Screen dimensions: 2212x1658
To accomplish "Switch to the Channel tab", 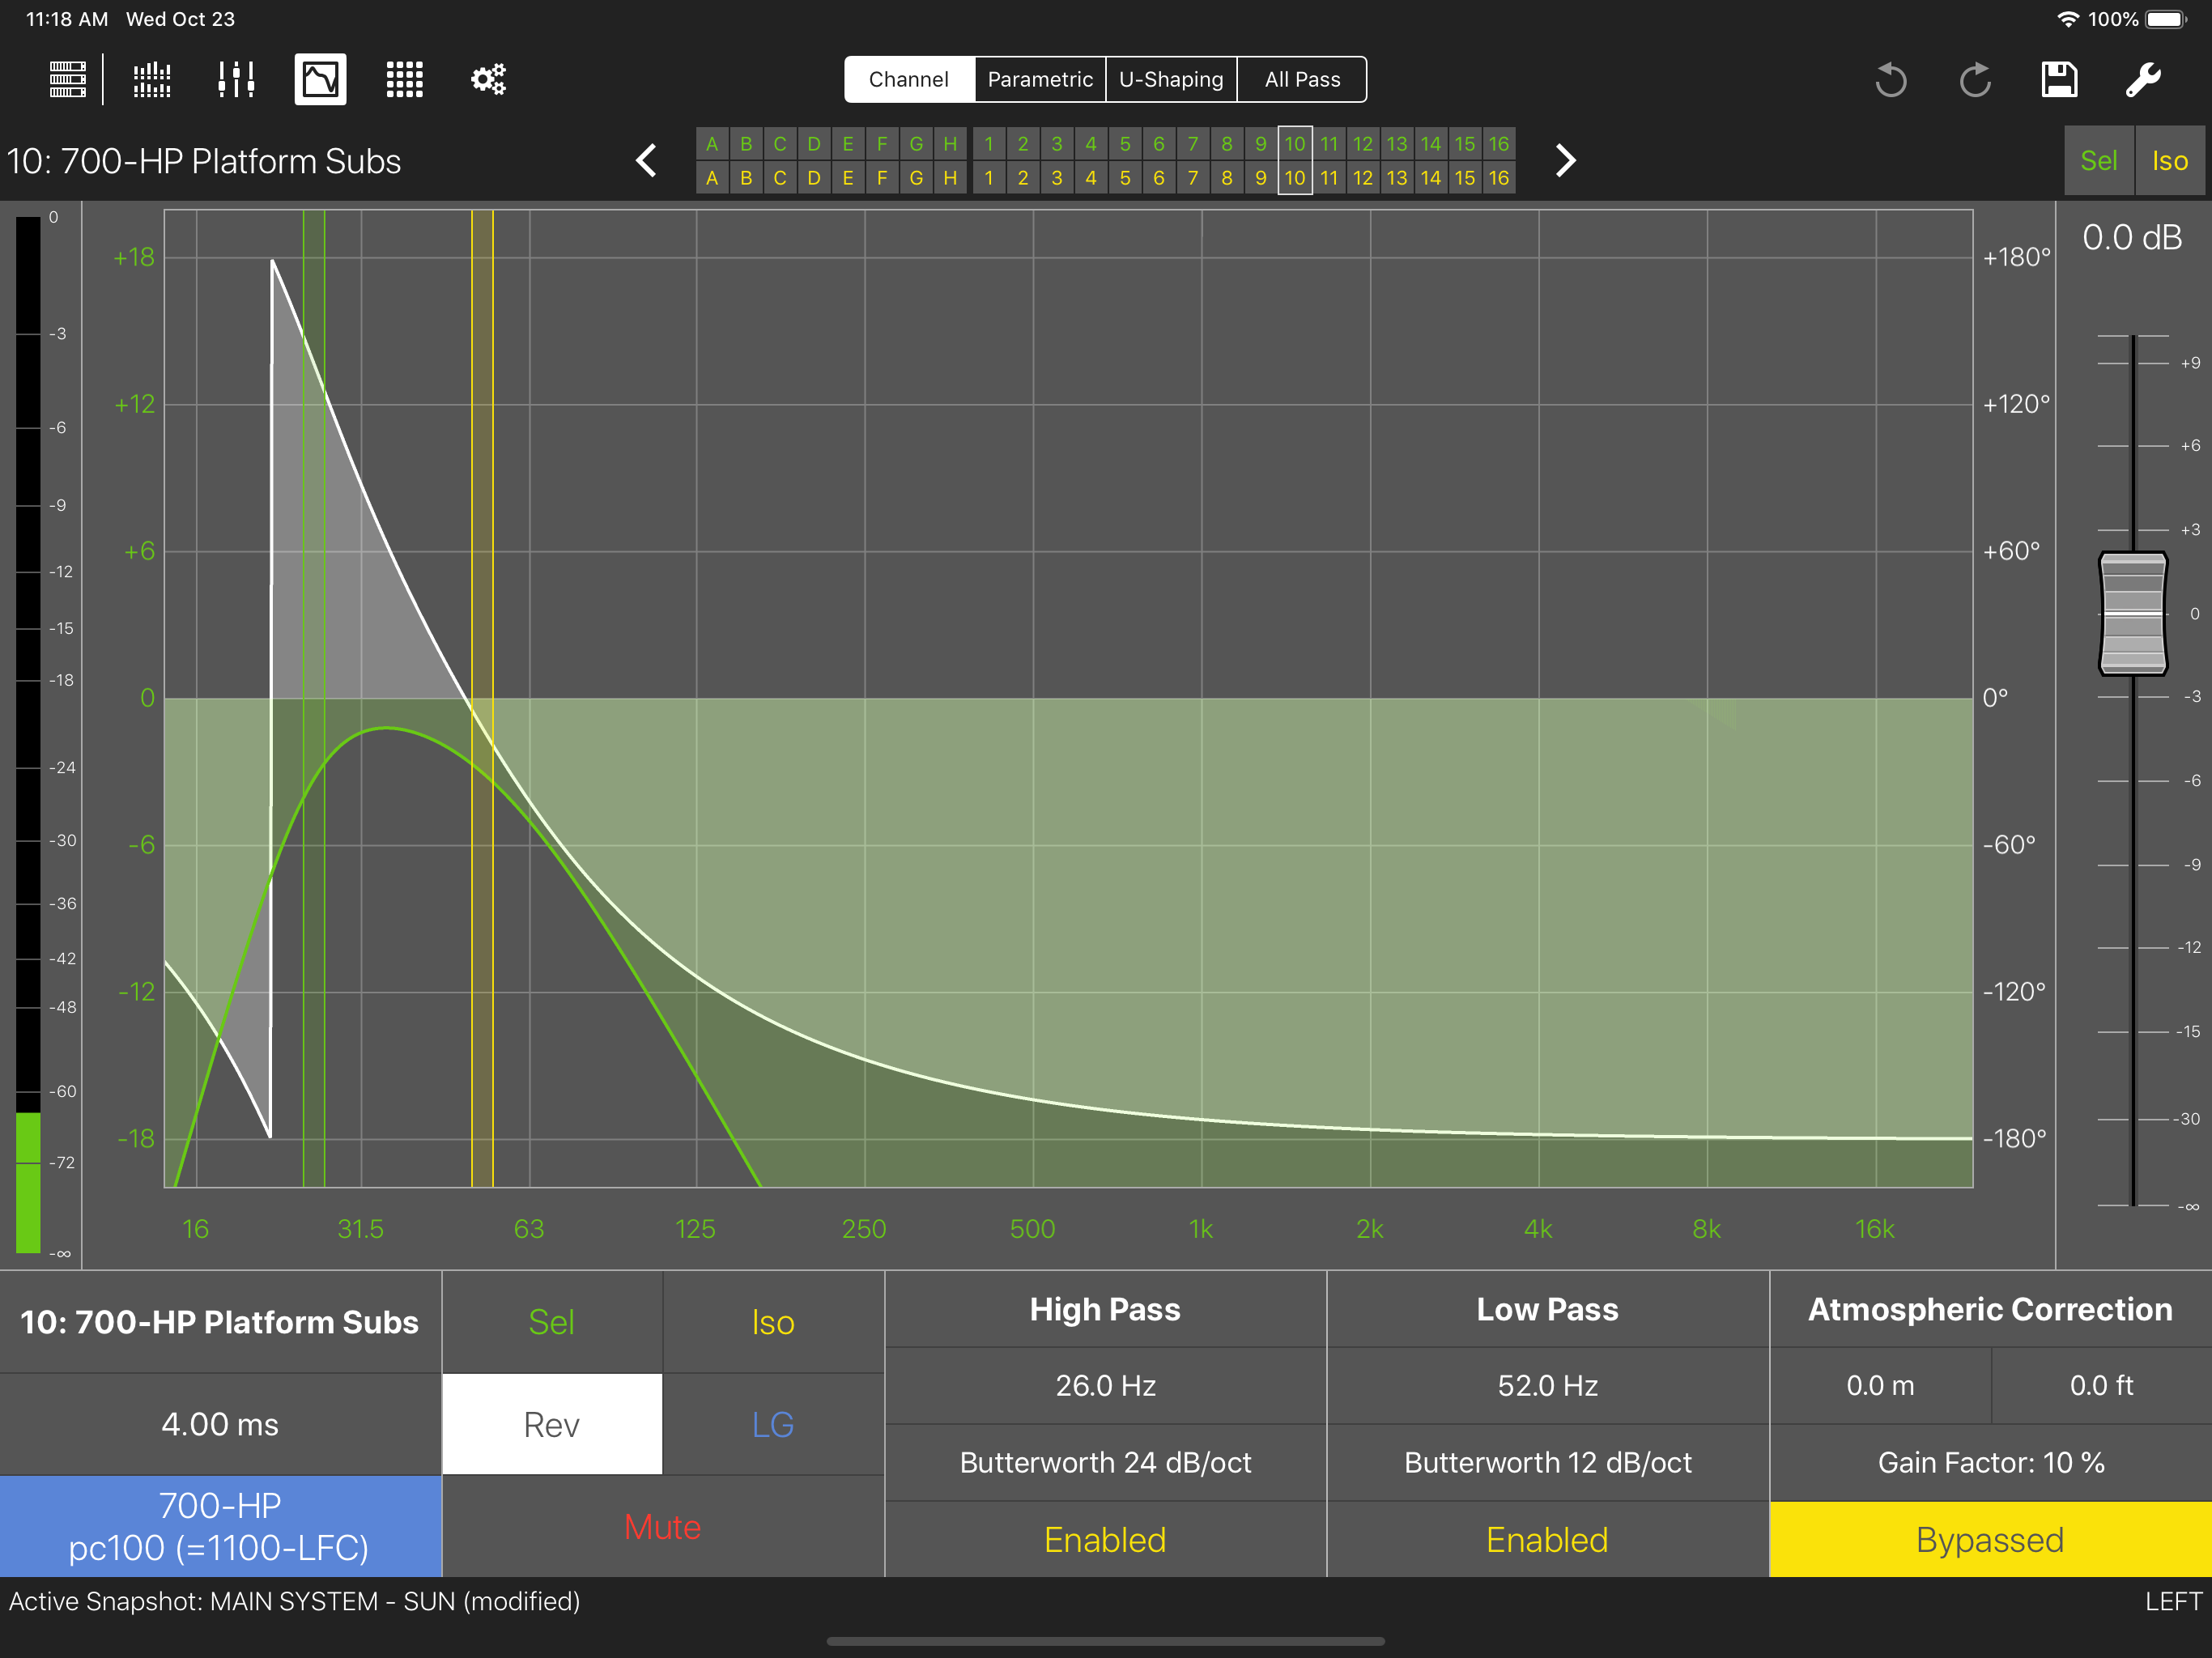I will pyautogui.click(x=909, y=79).
